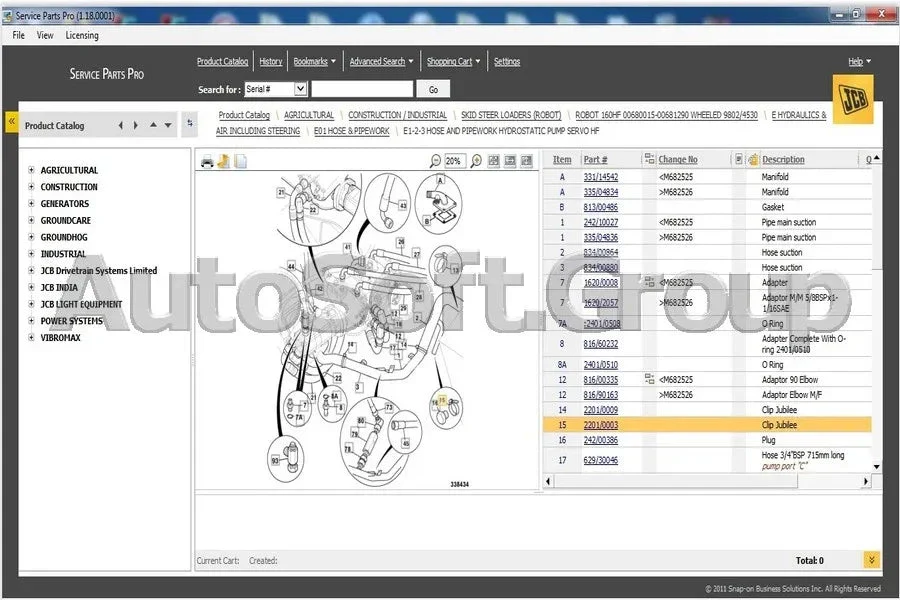The image size is (900, 600).
Task: Click into the search text field
Action: (362, 89)
